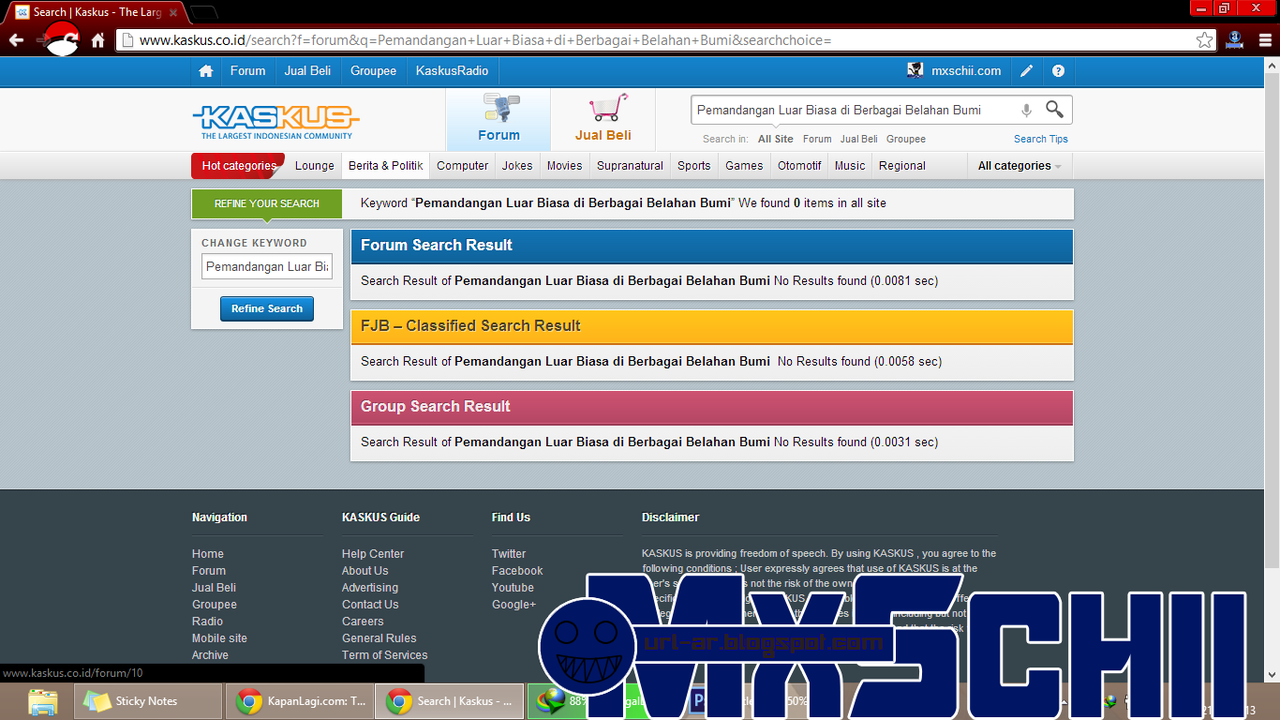This screenshot has height=720, width=1280.
Task: Open the Contact Us footer link
Action: point(370,605)
